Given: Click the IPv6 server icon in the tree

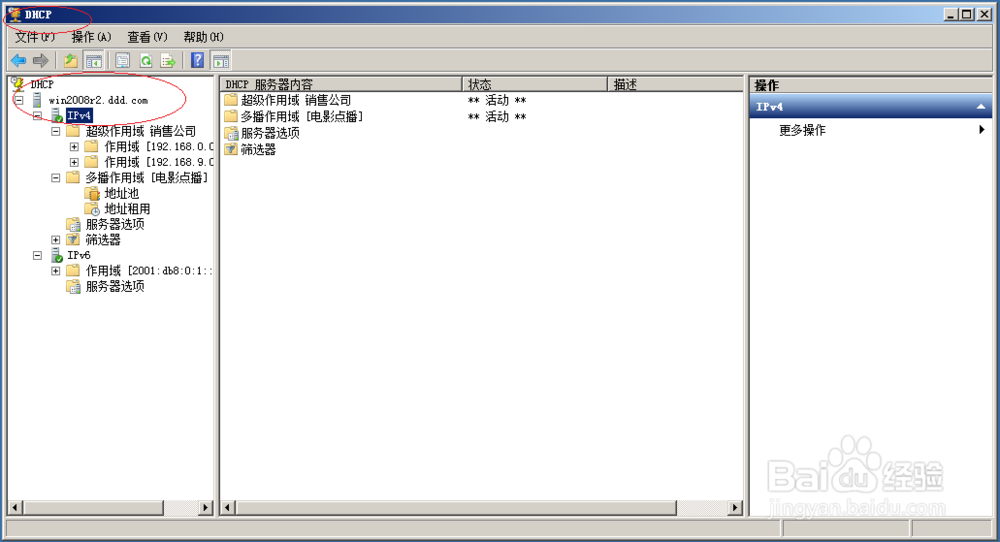Looking at the screenshot, I should [57, 255].
